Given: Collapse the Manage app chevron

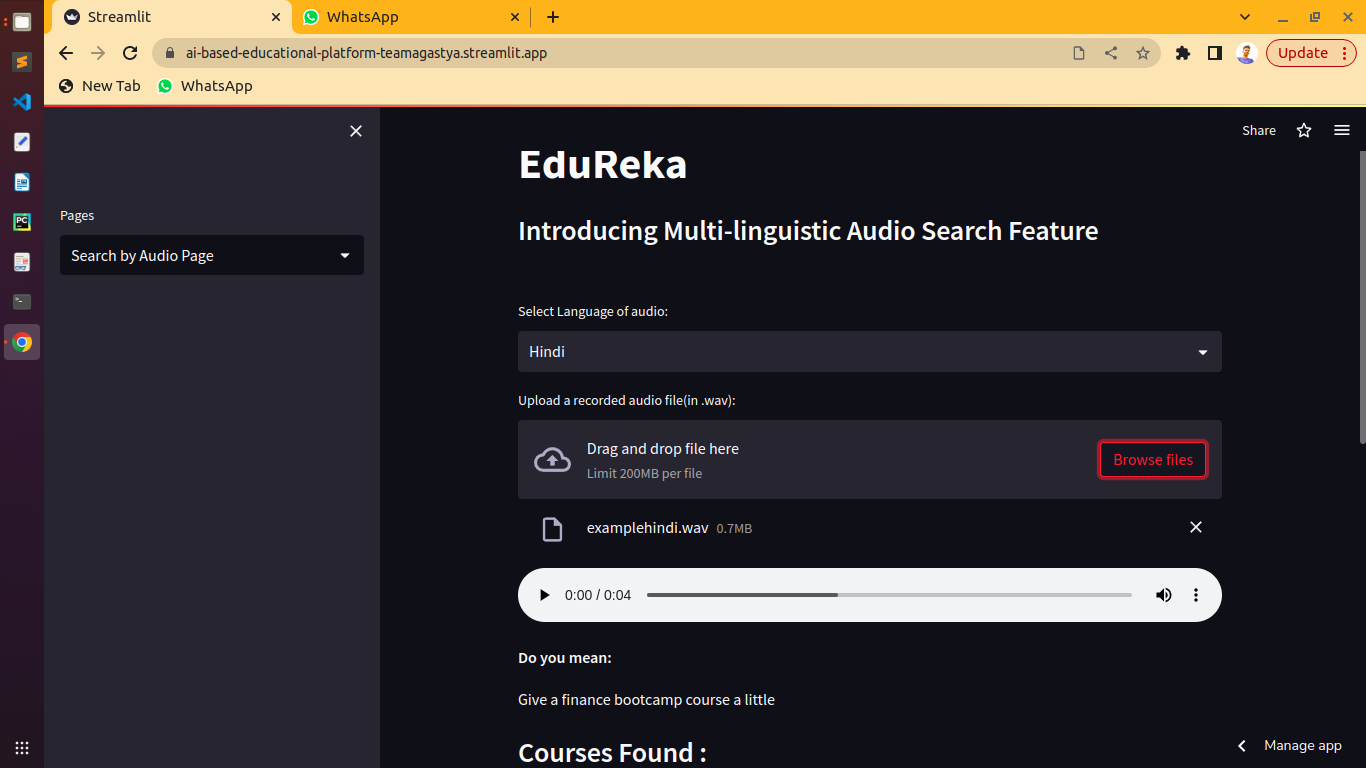Looking at the screenshot, I should 1241,745.
